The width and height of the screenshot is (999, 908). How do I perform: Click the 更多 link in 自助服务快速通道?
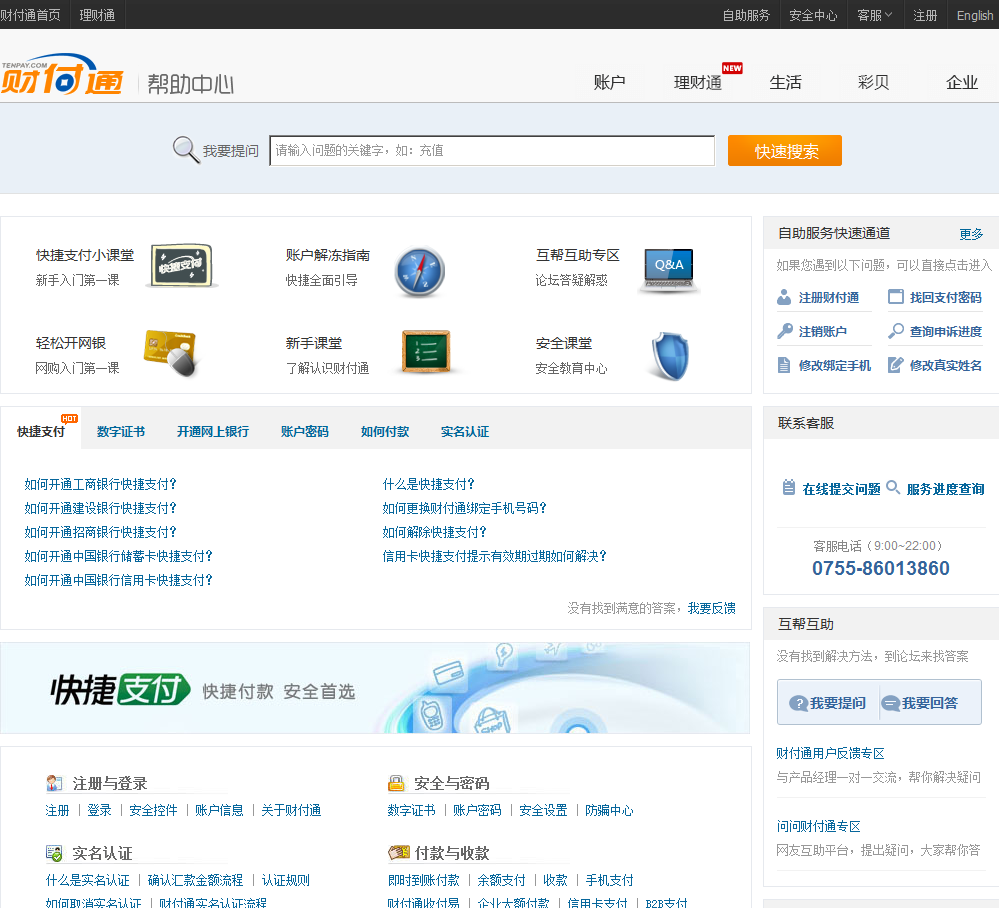[x=971, y=234]
